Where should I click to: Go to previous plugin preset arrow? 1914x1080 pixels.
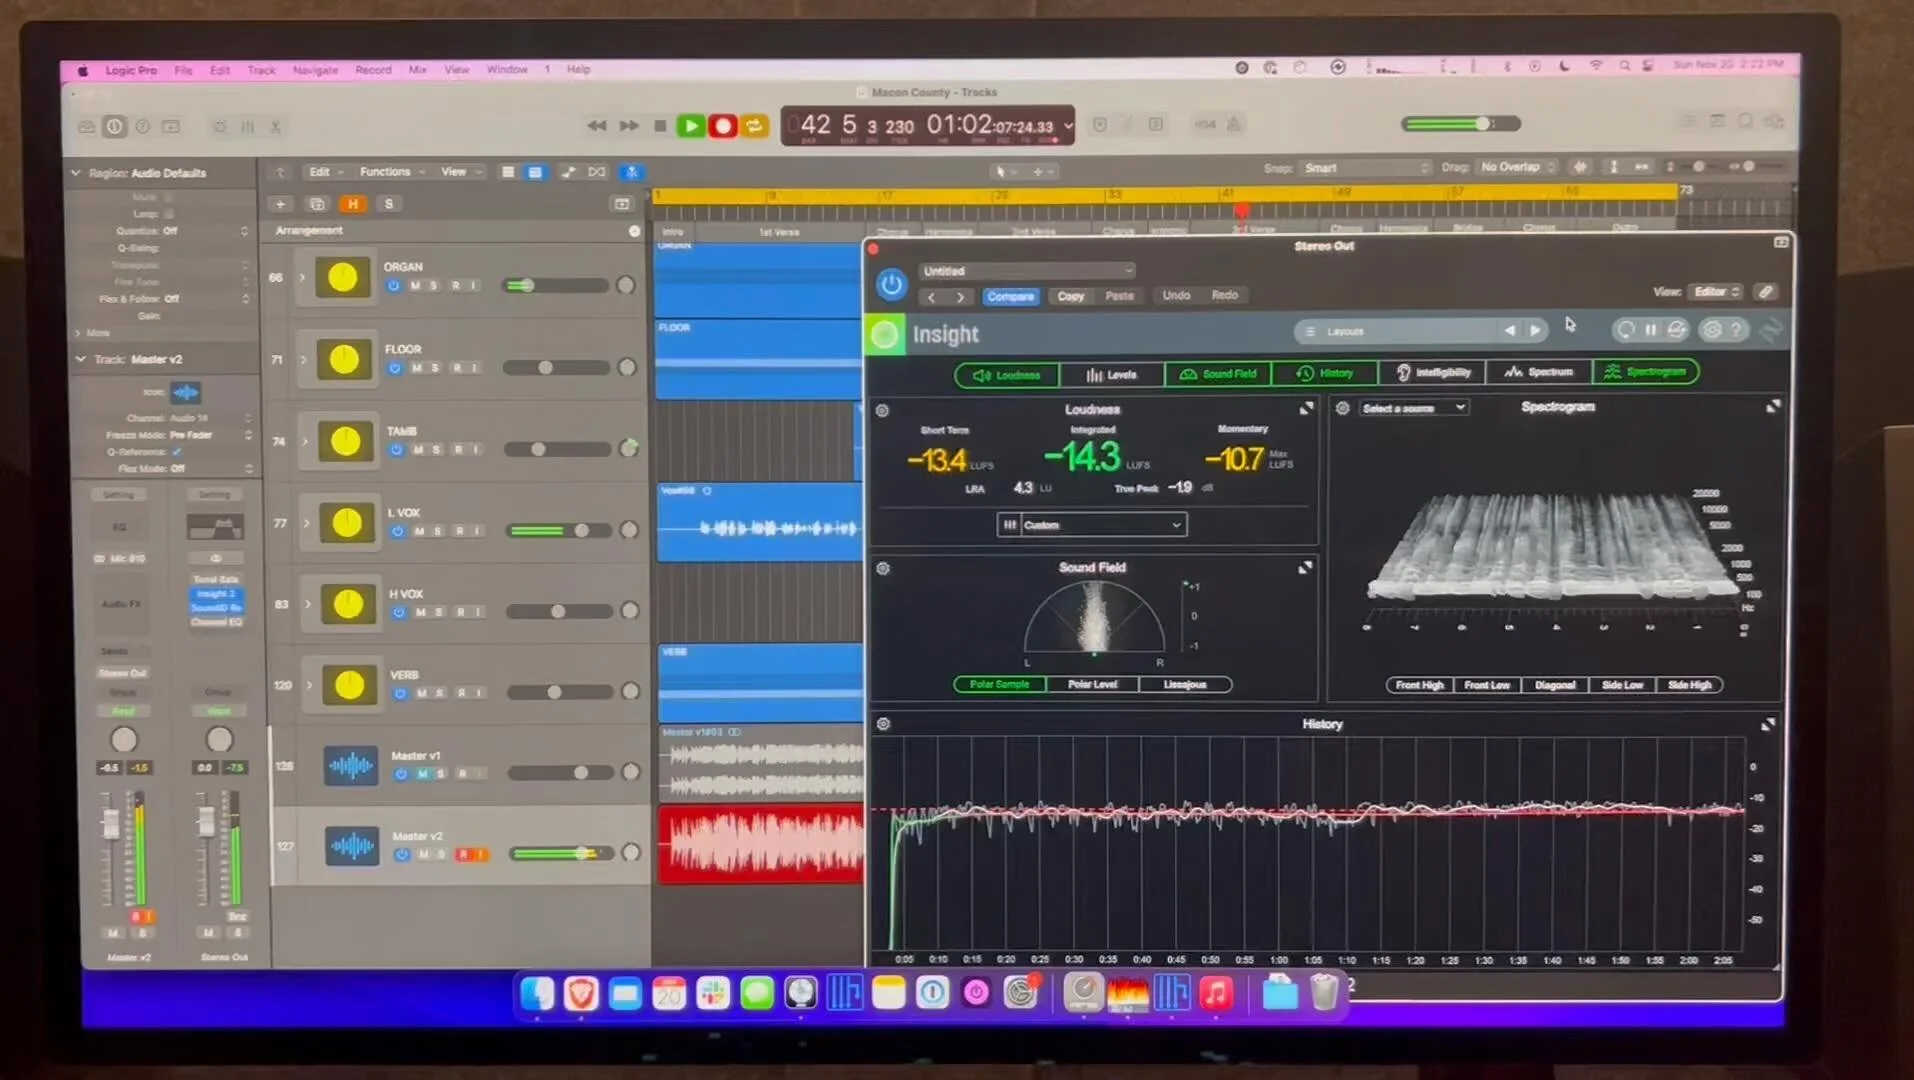932,297
